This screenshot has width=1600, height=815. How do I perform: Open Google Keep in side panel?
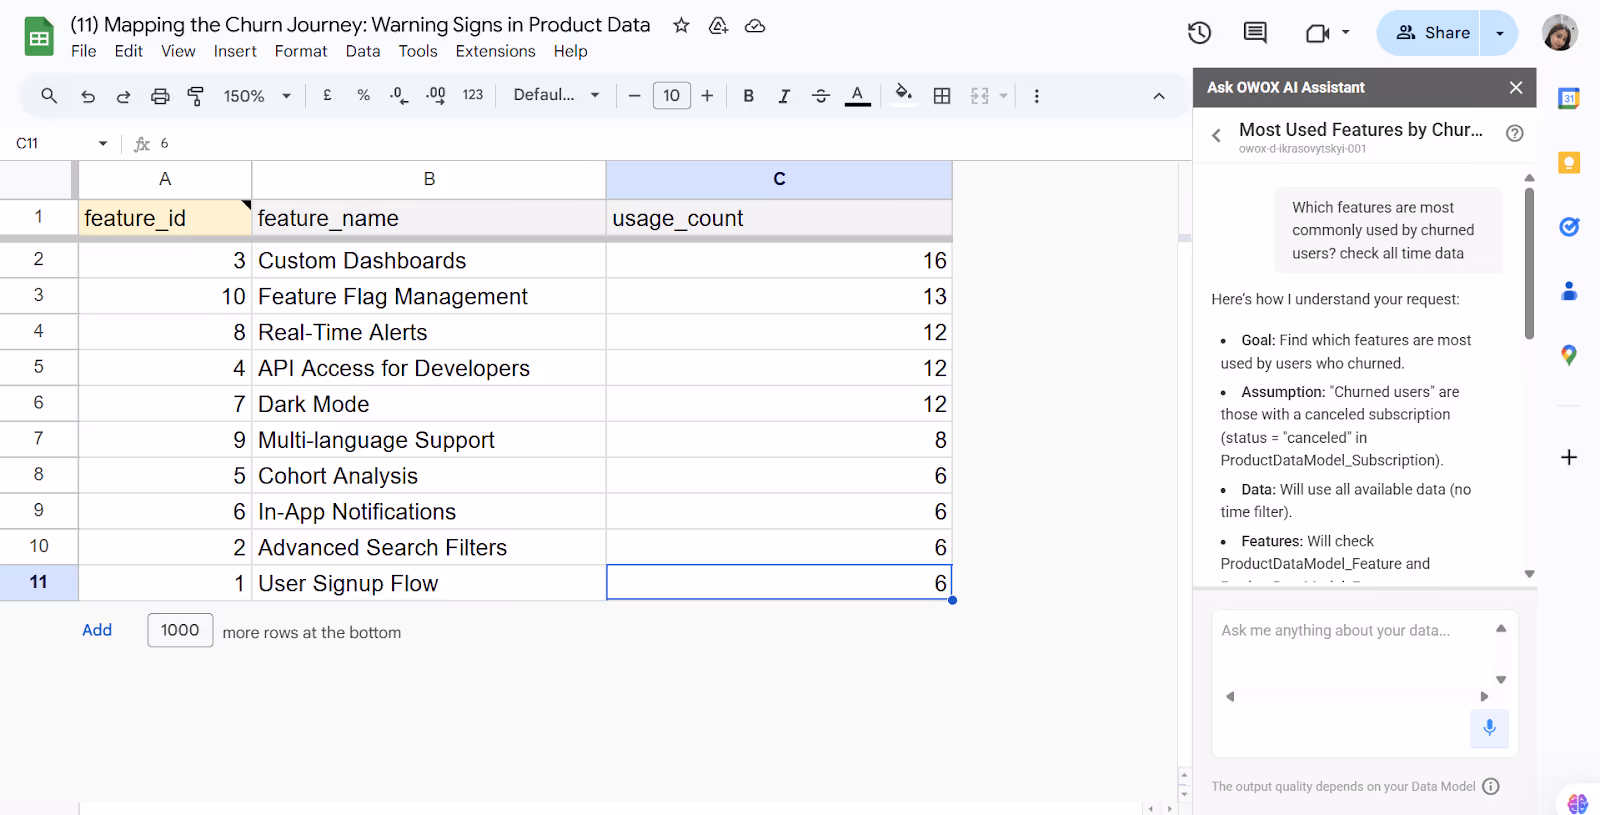(1569, 162)
